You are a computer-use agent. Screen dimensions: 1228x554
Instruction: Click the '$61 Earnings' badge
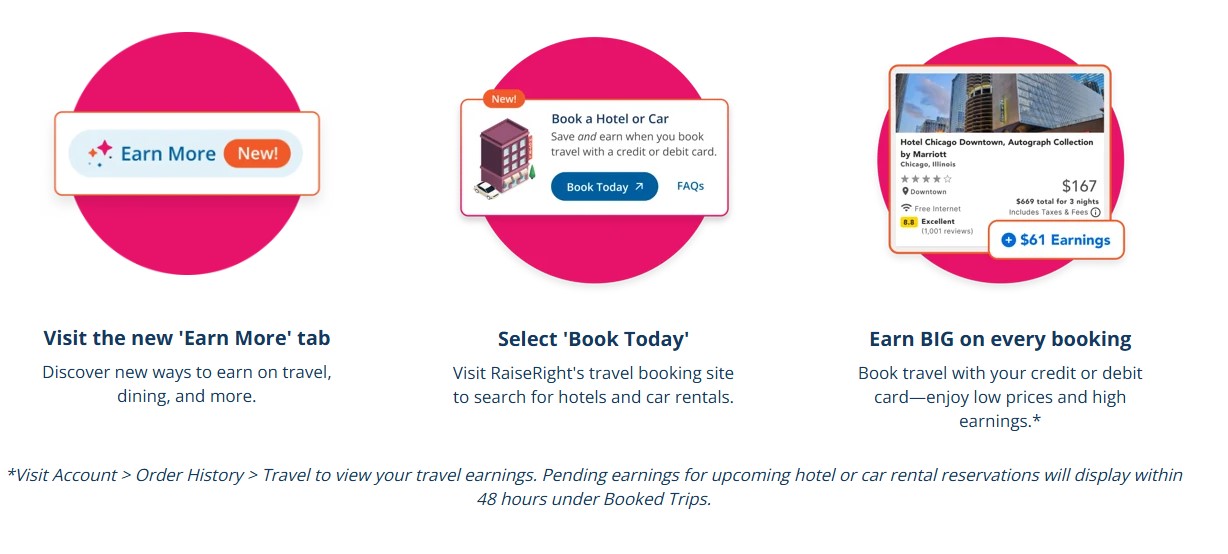tap(1056, 240)
